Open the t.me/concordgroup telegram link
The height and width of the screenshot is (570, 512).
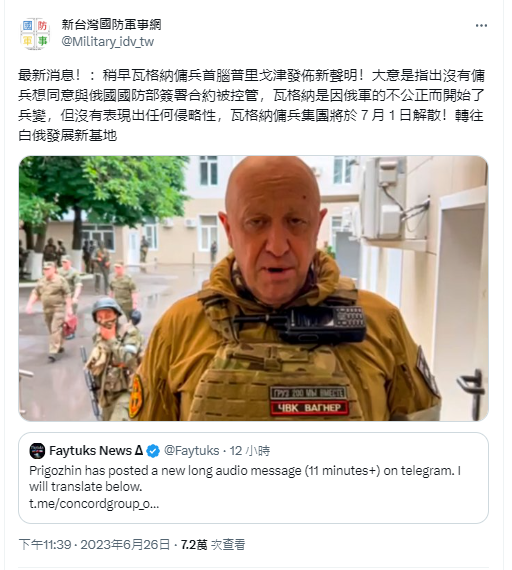point(94,504)
